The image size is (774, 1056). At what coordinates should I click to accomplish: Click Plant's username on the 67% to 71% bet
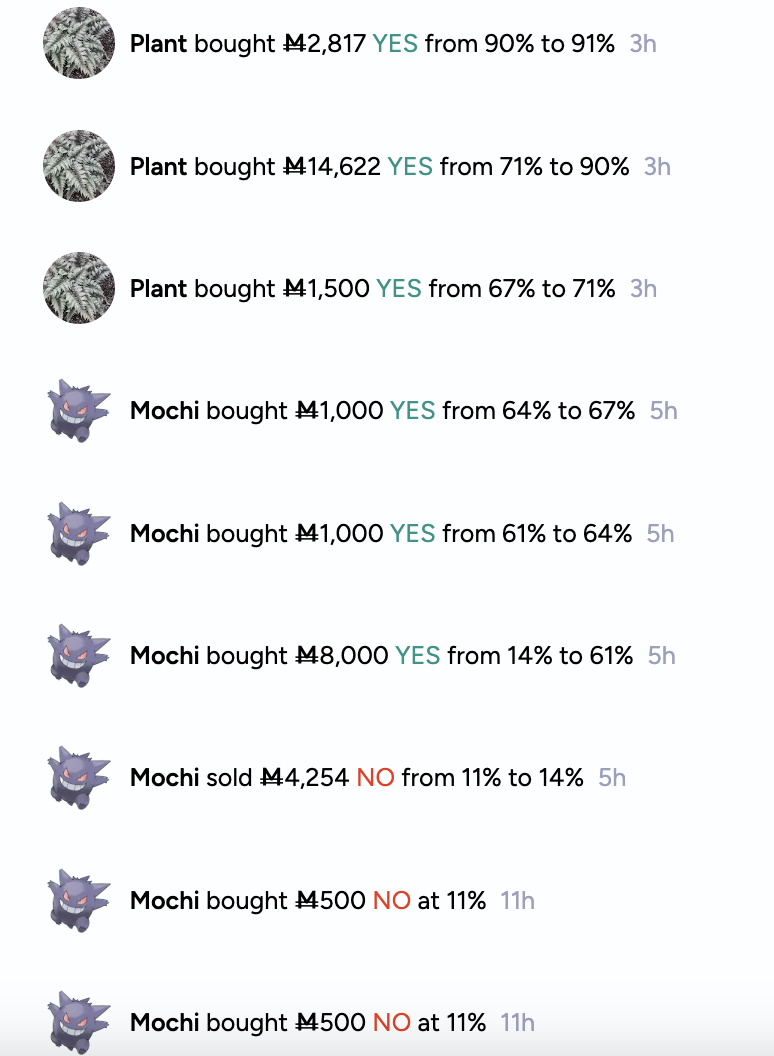click(x=158, y=289)
